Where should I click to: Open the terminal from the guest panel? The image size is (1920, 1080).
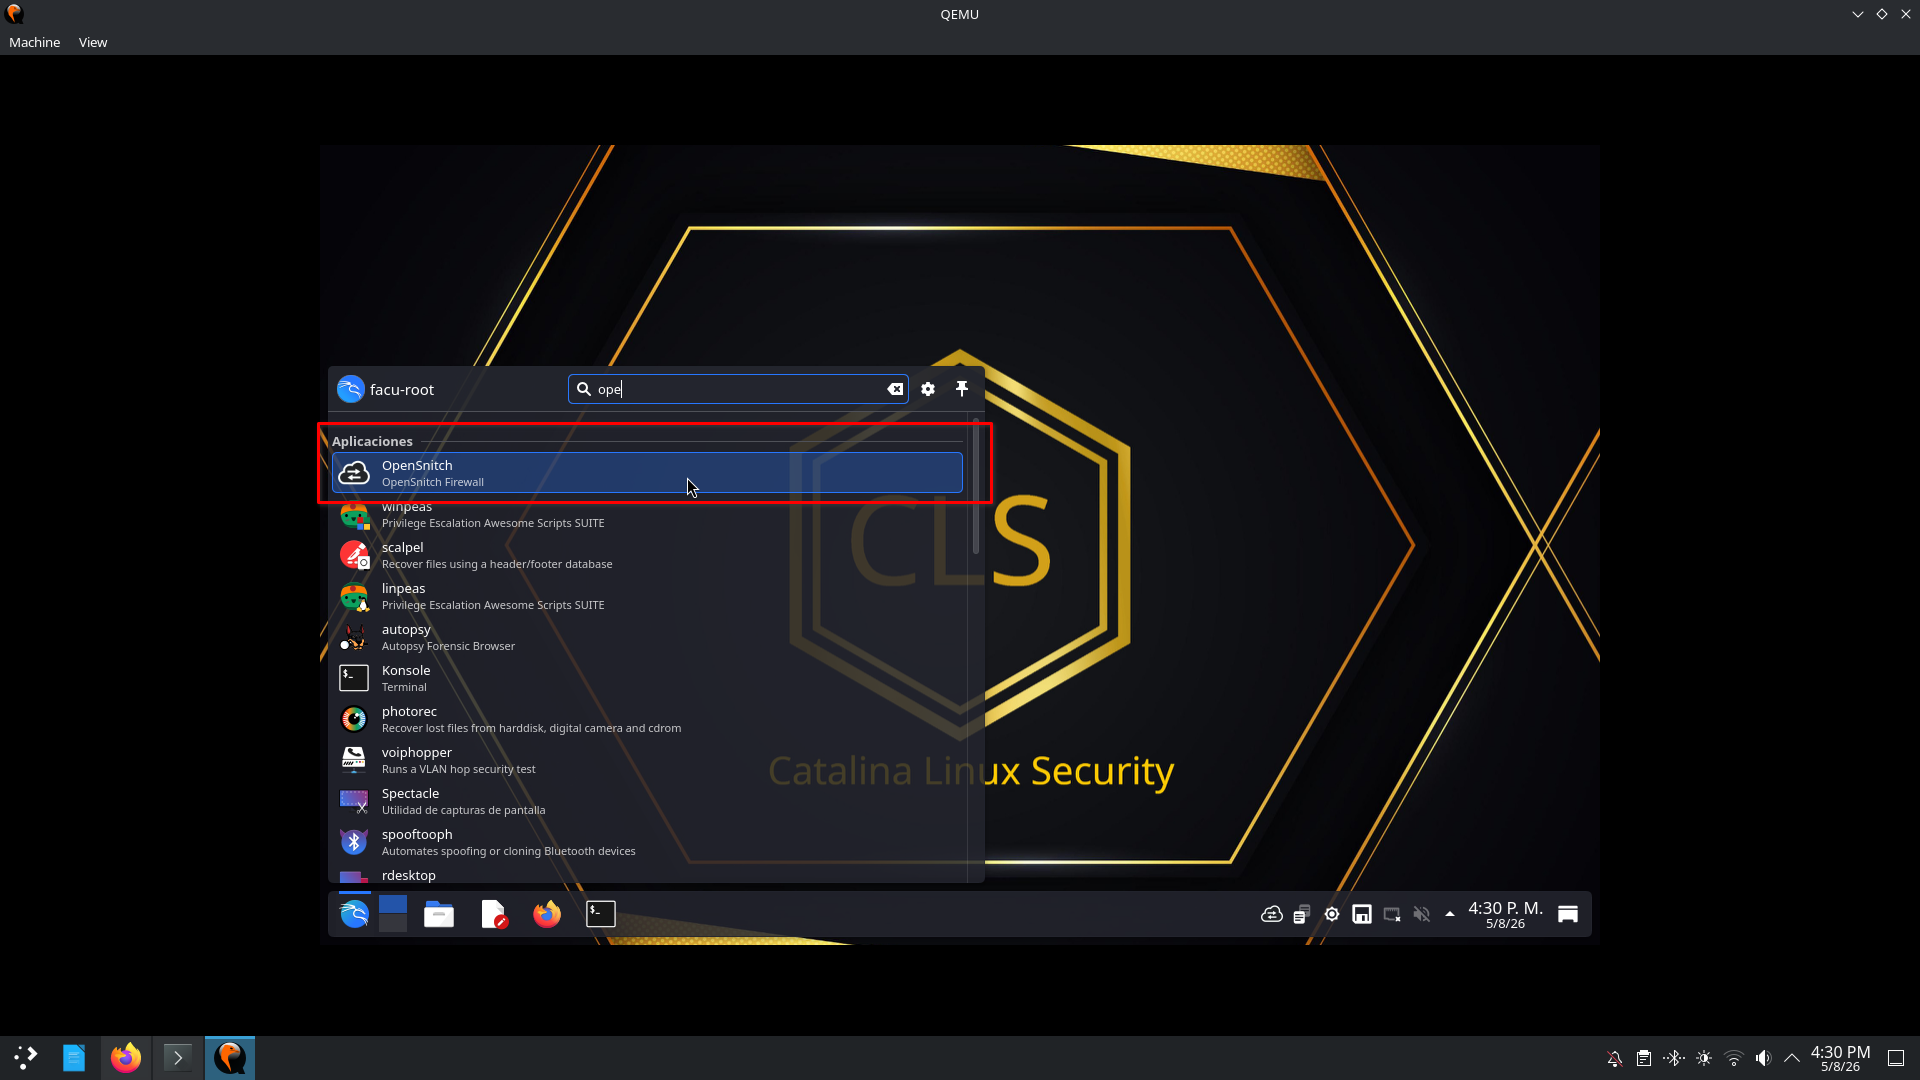point(601,914)
